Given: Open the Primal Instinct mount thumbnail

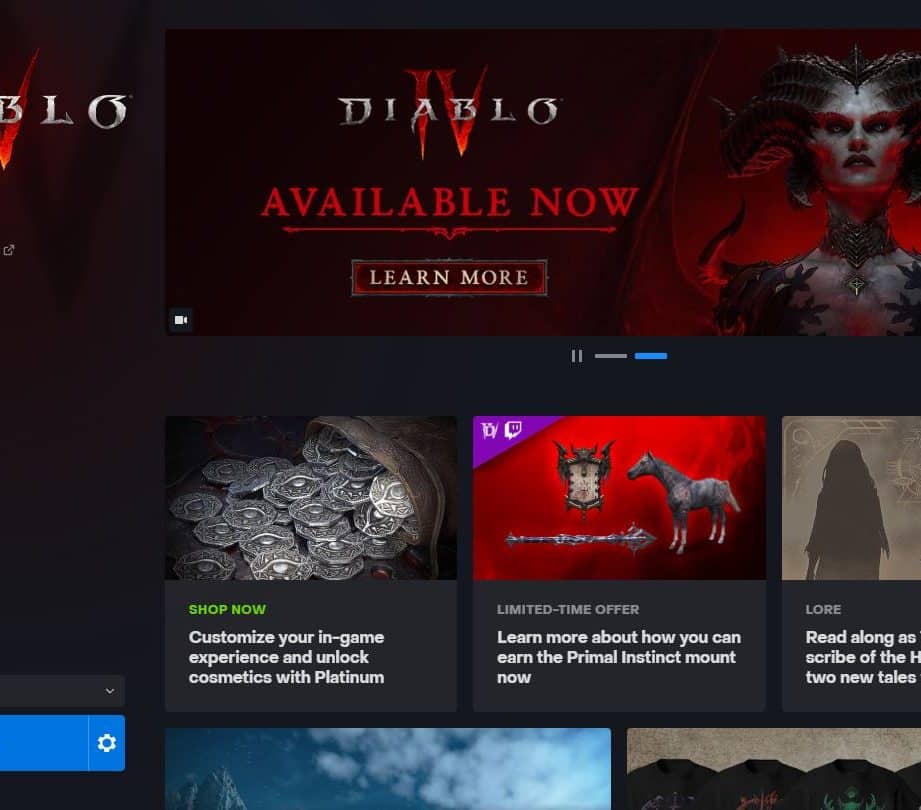Looking at the screenshot, I should [x=619, y=498].
